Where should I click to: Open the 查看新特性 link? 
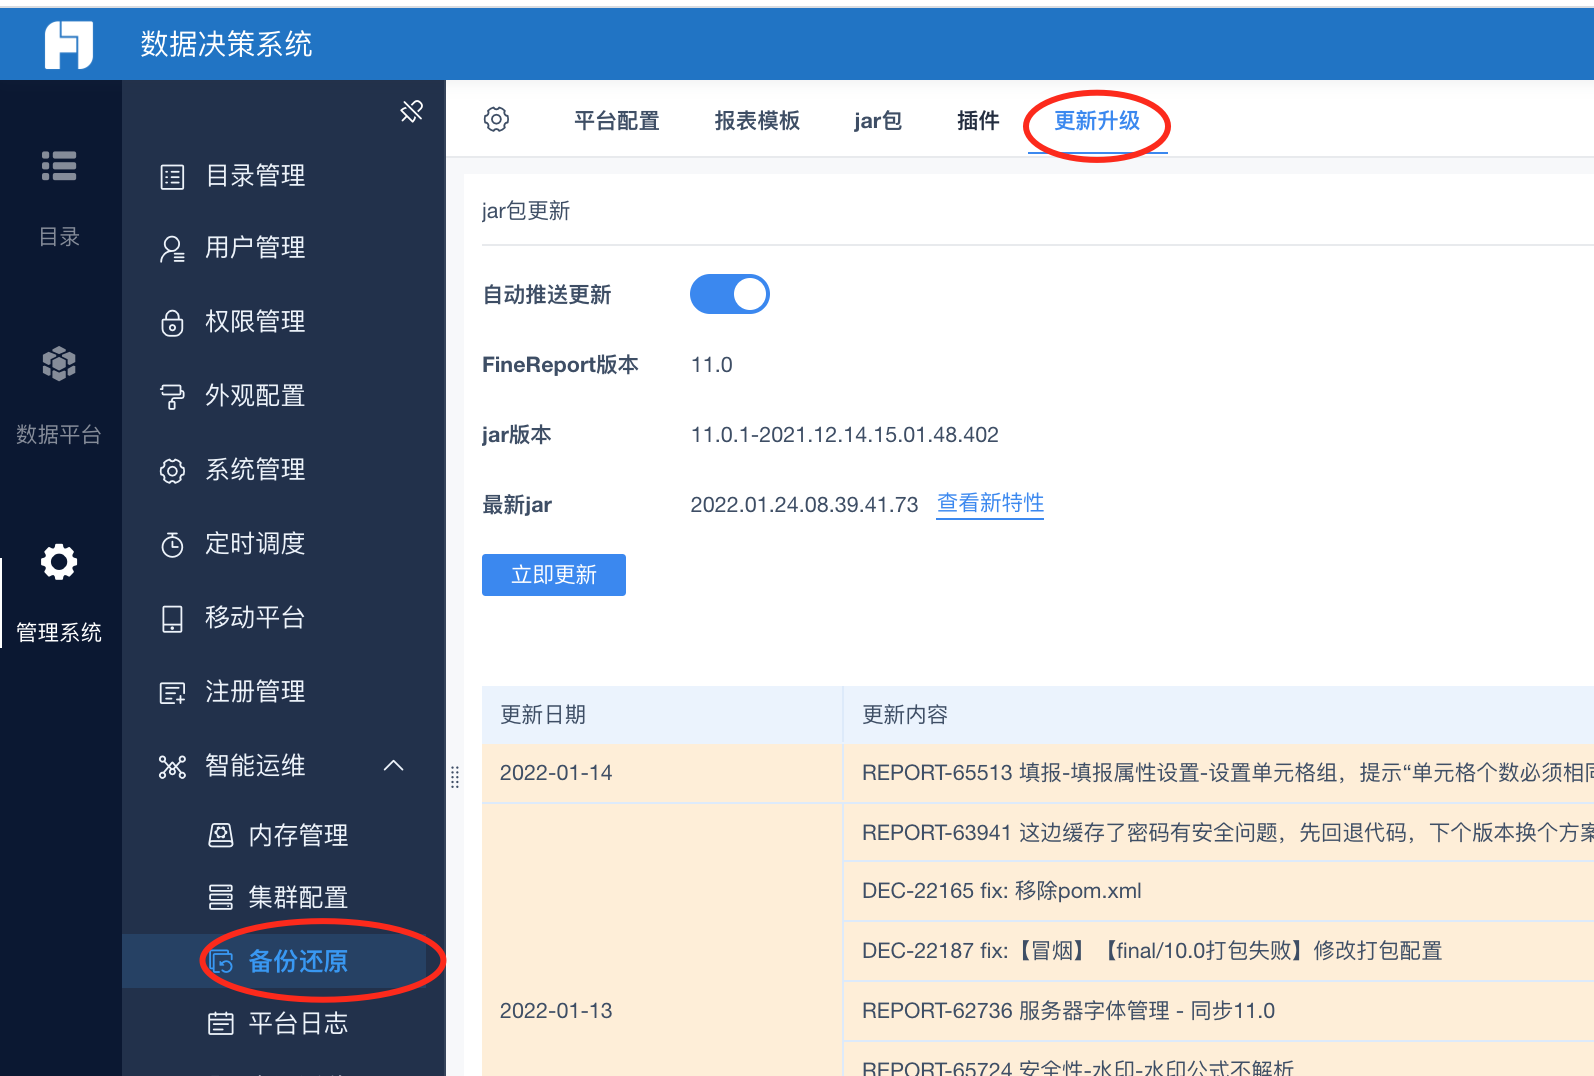coord(990,504)
